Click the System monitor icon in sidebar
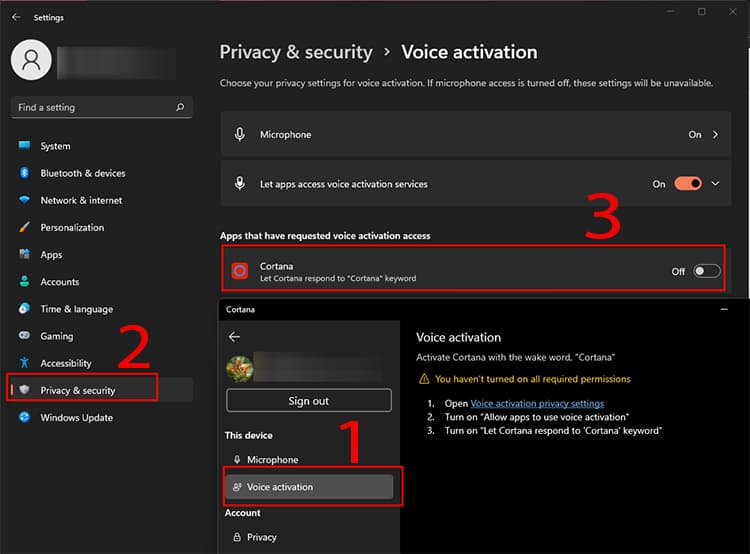The height and width of the screenshot is (554, 750). coord(24,145)
